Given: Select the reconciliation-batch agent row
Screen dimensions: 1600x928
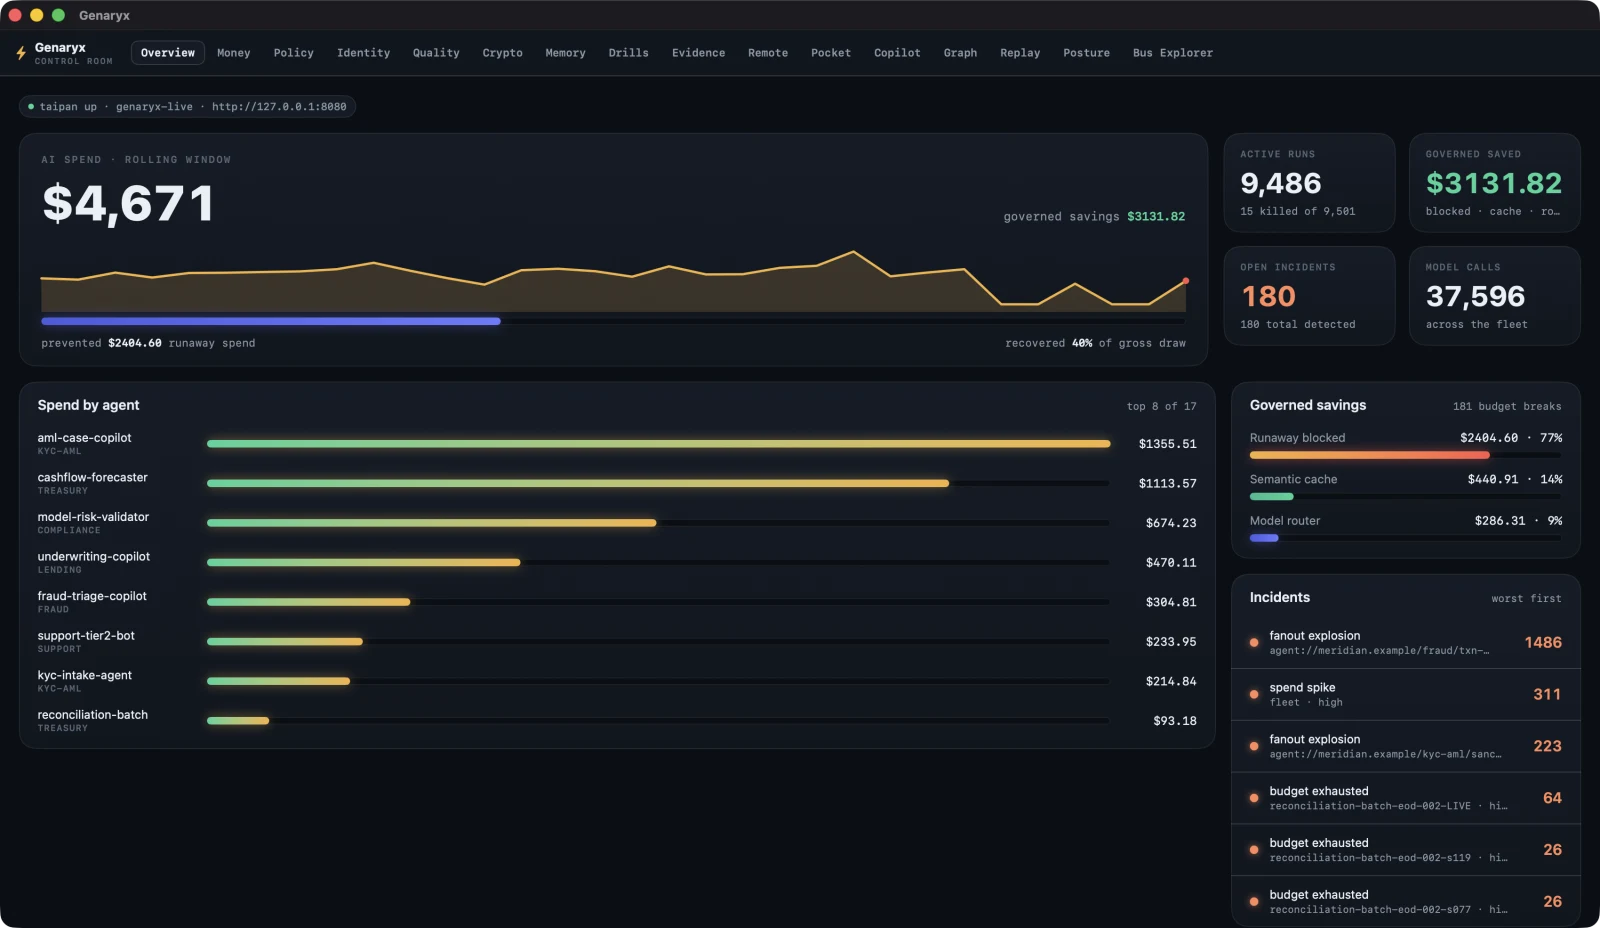Looking at the screenshot, I should [x=617, y=721].
